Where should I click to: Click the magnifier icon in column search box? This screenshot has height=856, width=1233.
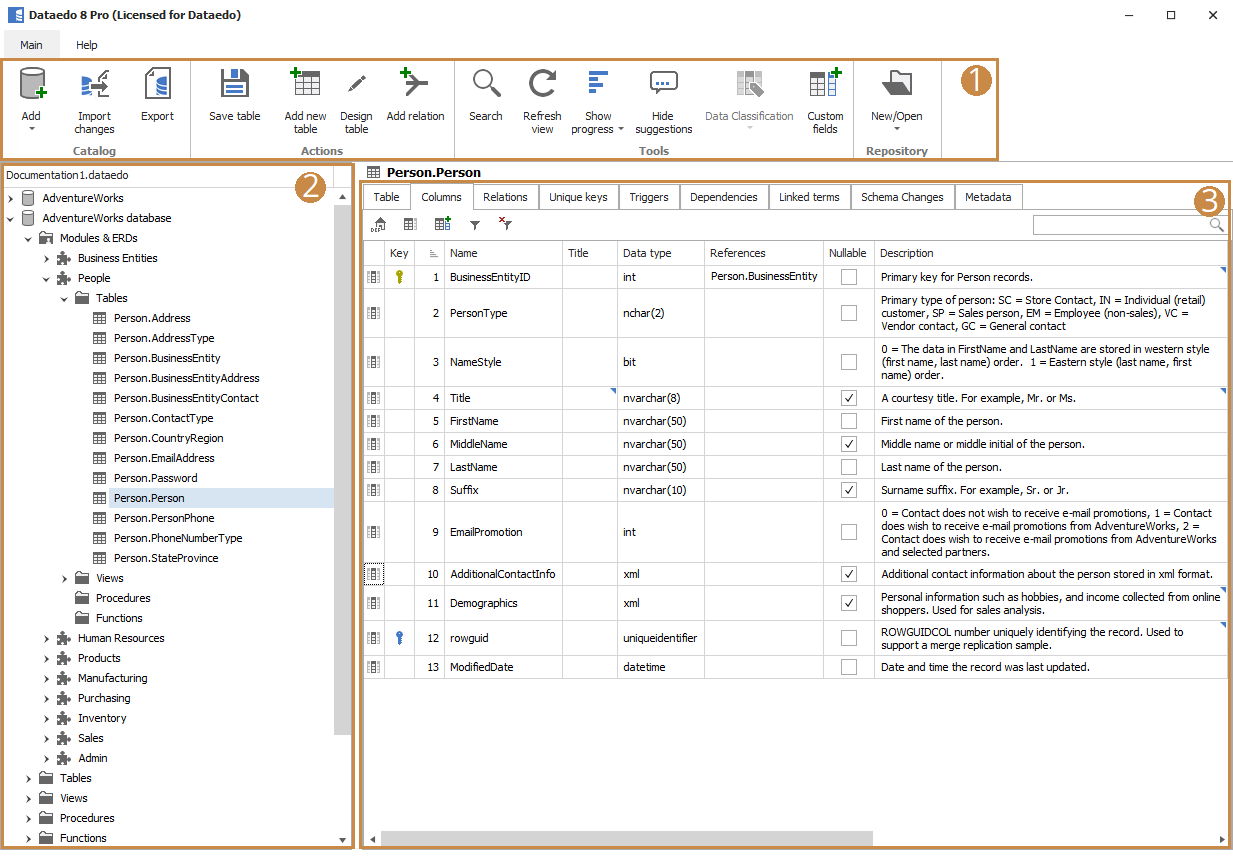pos(1216,225)
